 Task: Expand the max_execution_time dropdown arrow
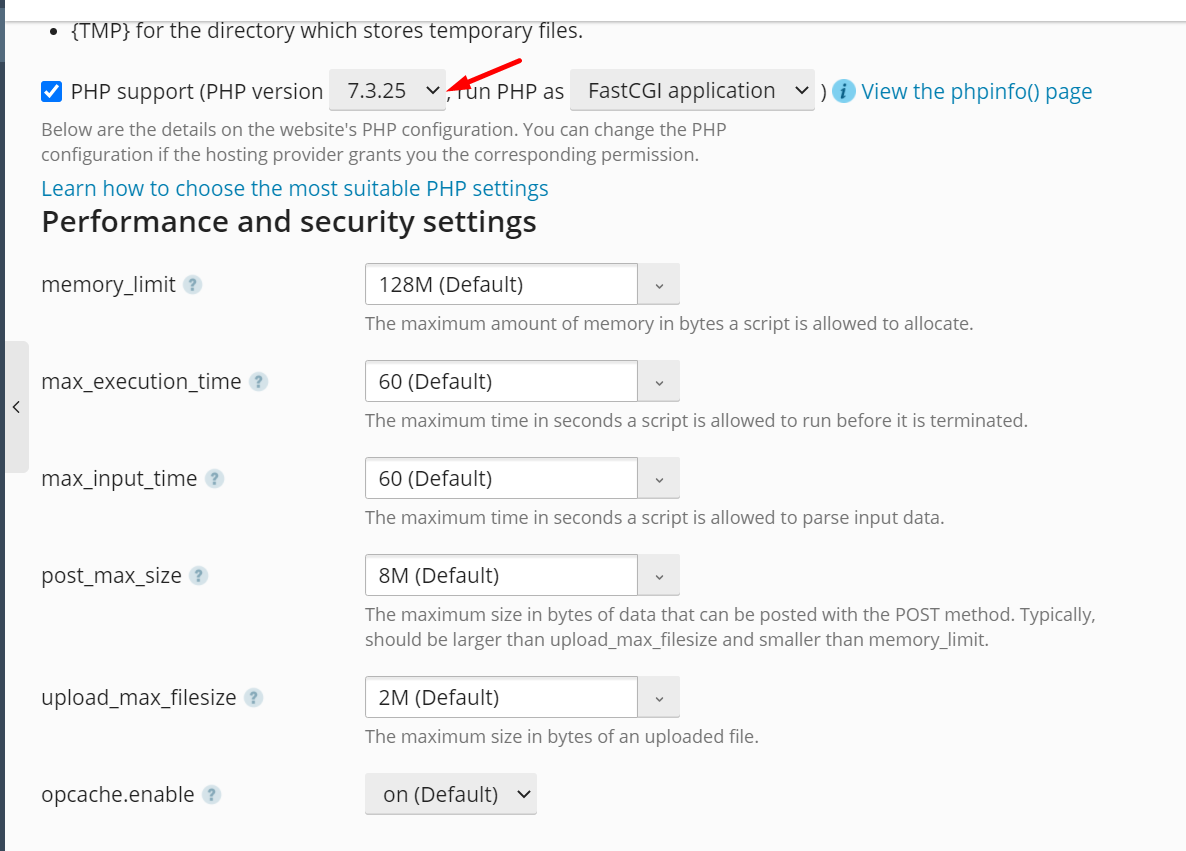659,381
